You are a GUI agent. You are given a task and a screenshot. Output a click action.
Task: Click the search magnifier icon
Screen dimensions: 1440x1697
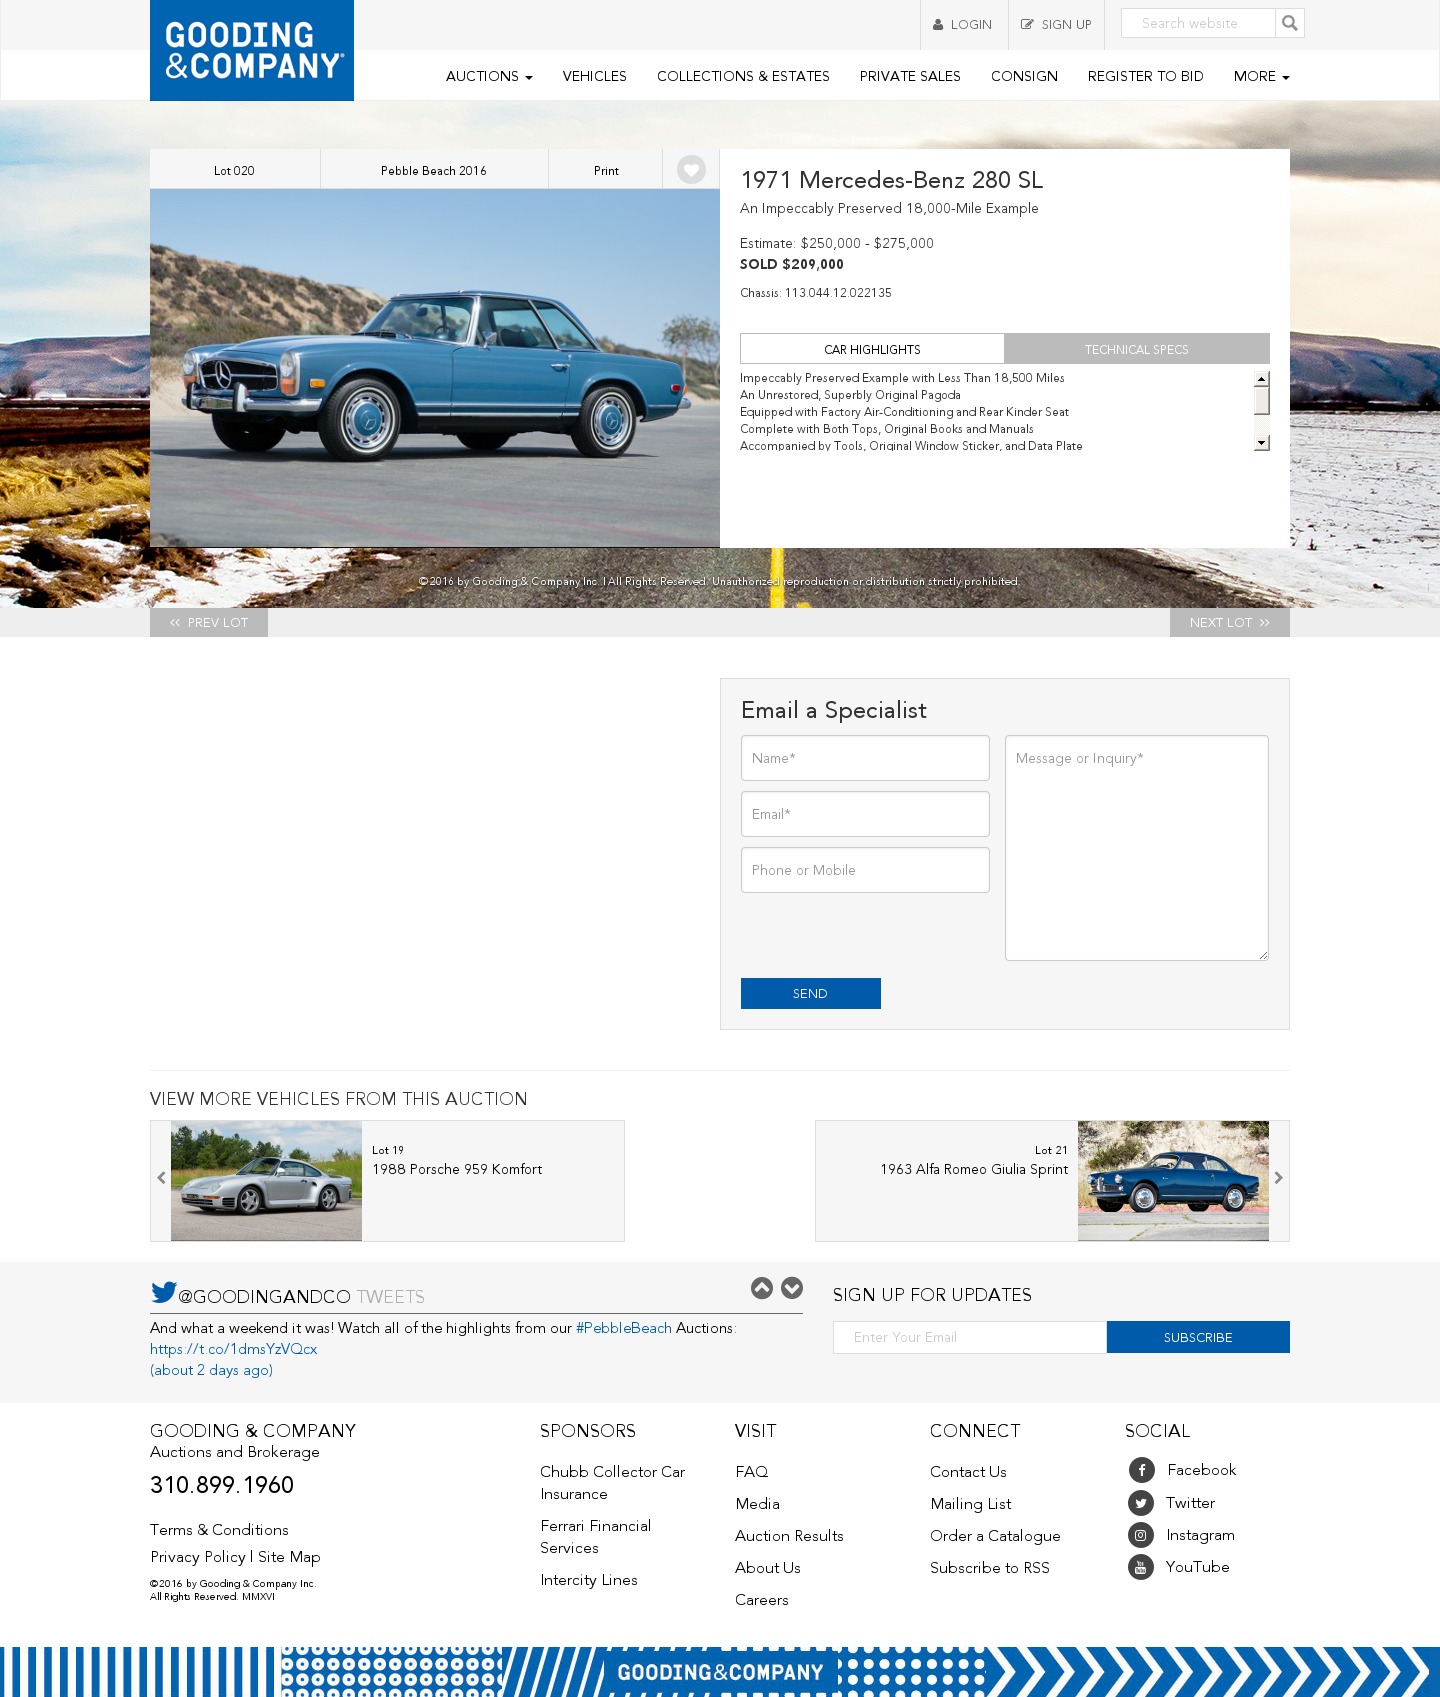(x=1290, y=23)
